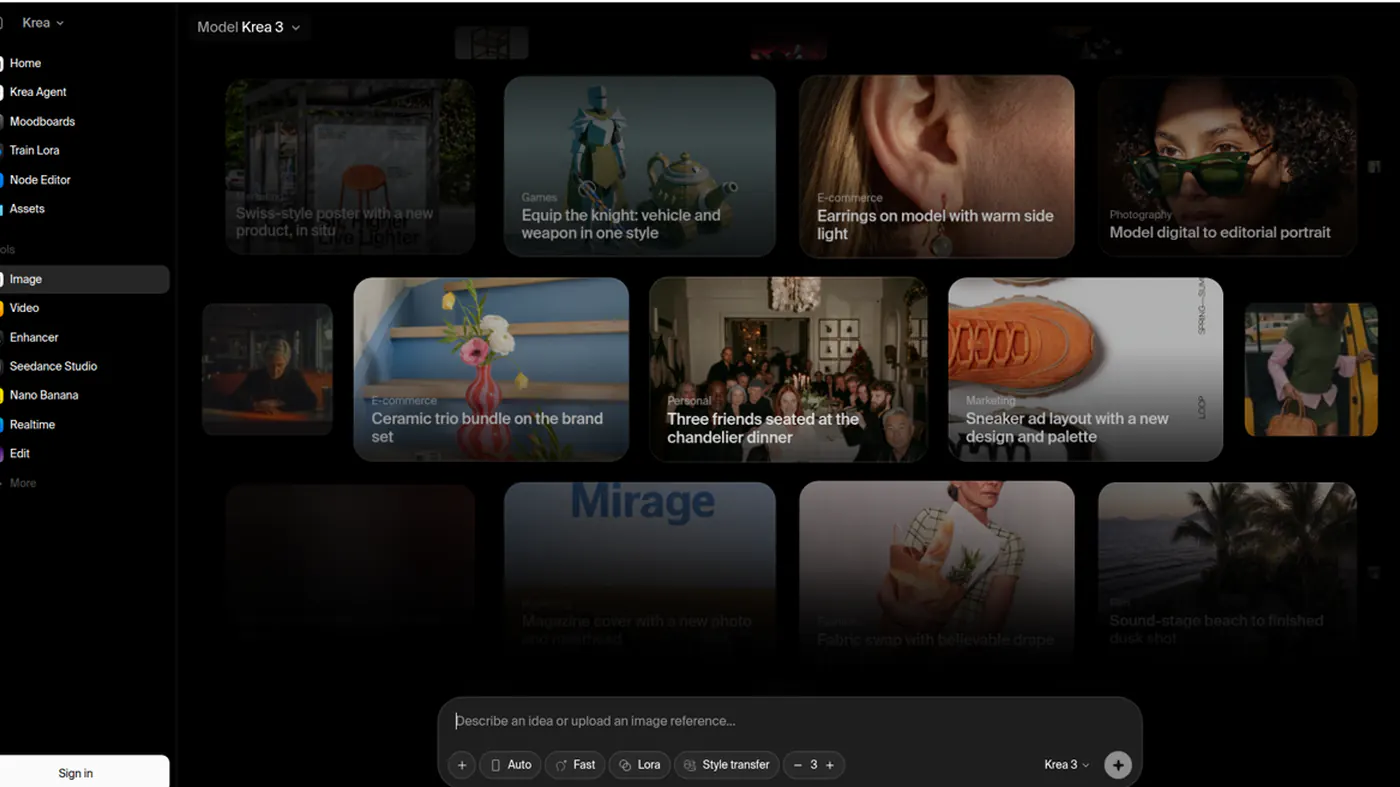Enable Style transfer in prompt bar

[x=727, y=765]
